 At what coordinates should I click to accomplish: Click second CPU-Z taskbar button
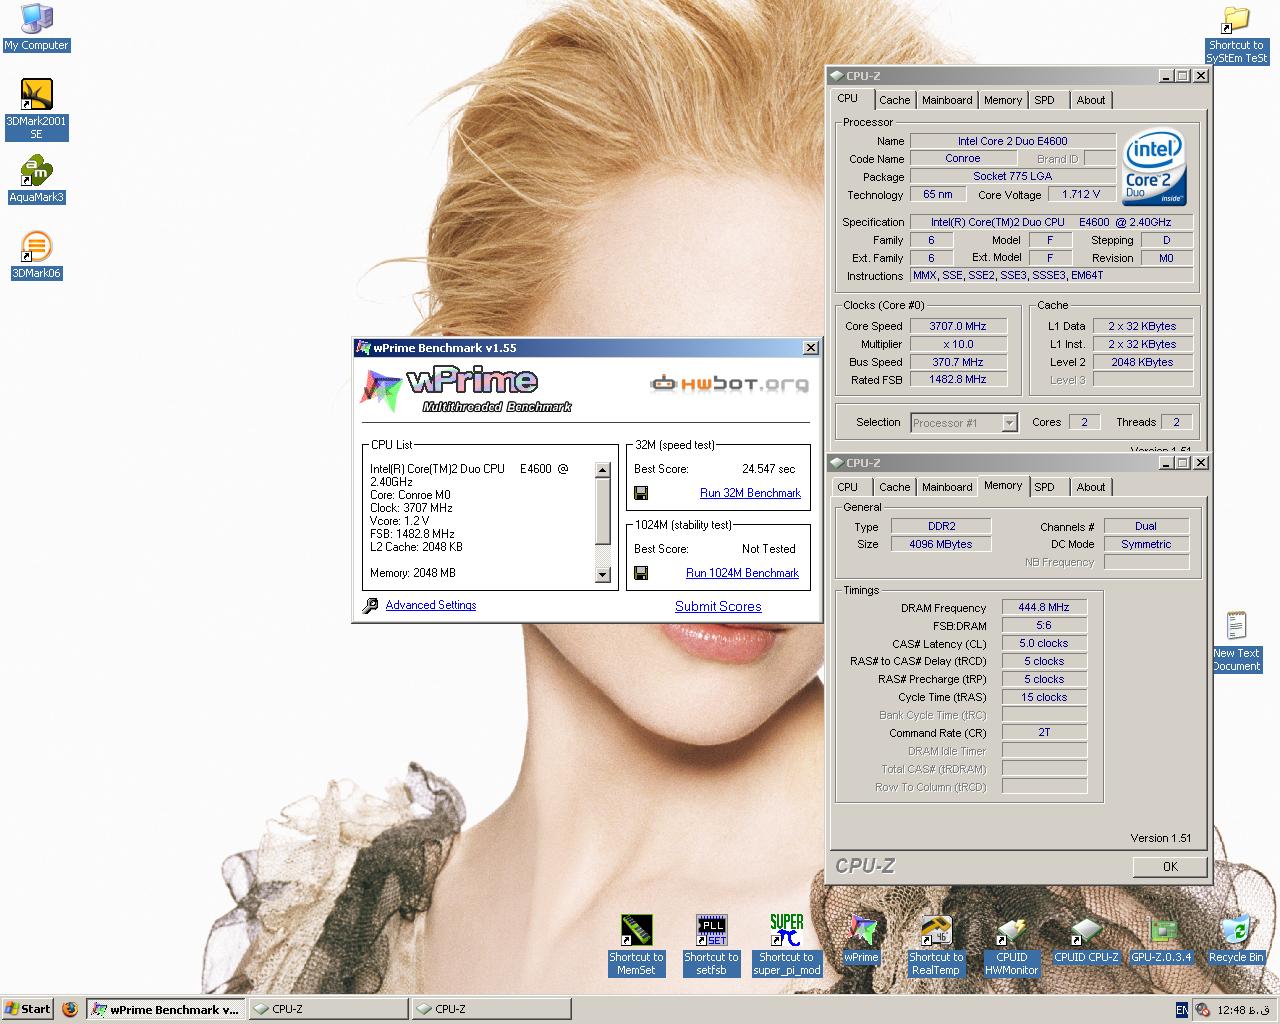coord(492,1009)
